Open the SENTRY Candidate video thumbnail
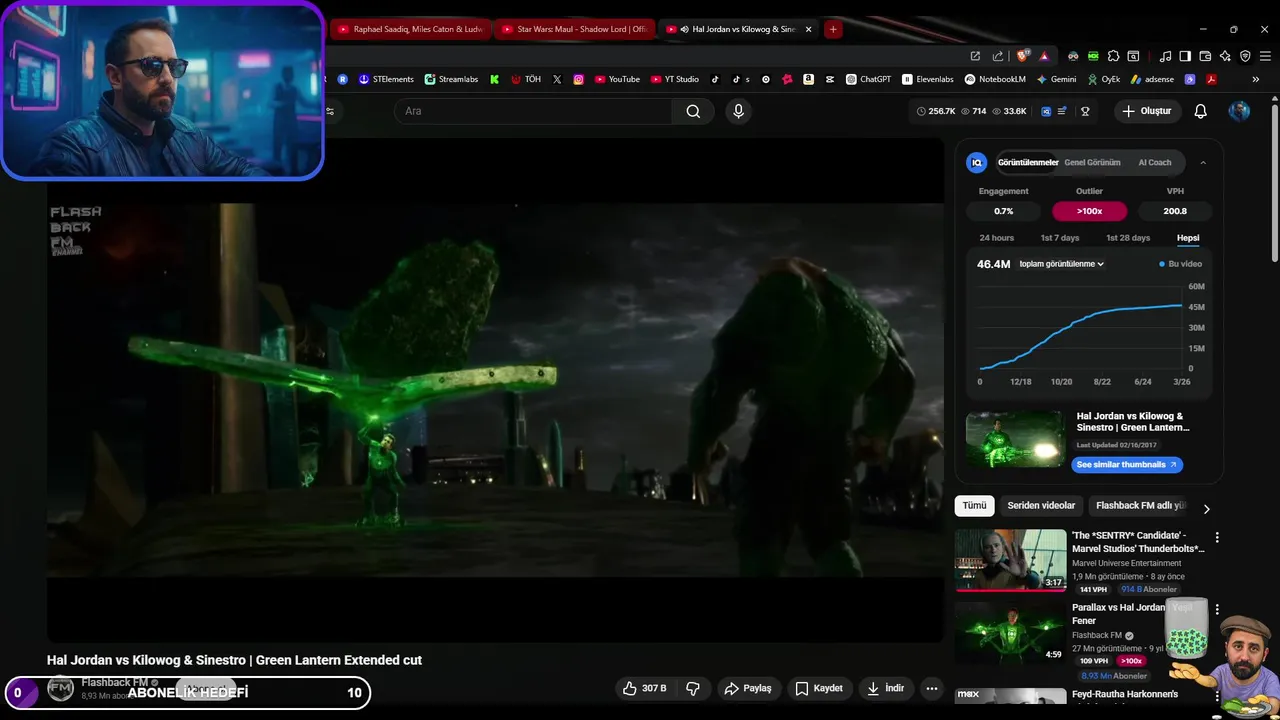 tap(1010, 559)
